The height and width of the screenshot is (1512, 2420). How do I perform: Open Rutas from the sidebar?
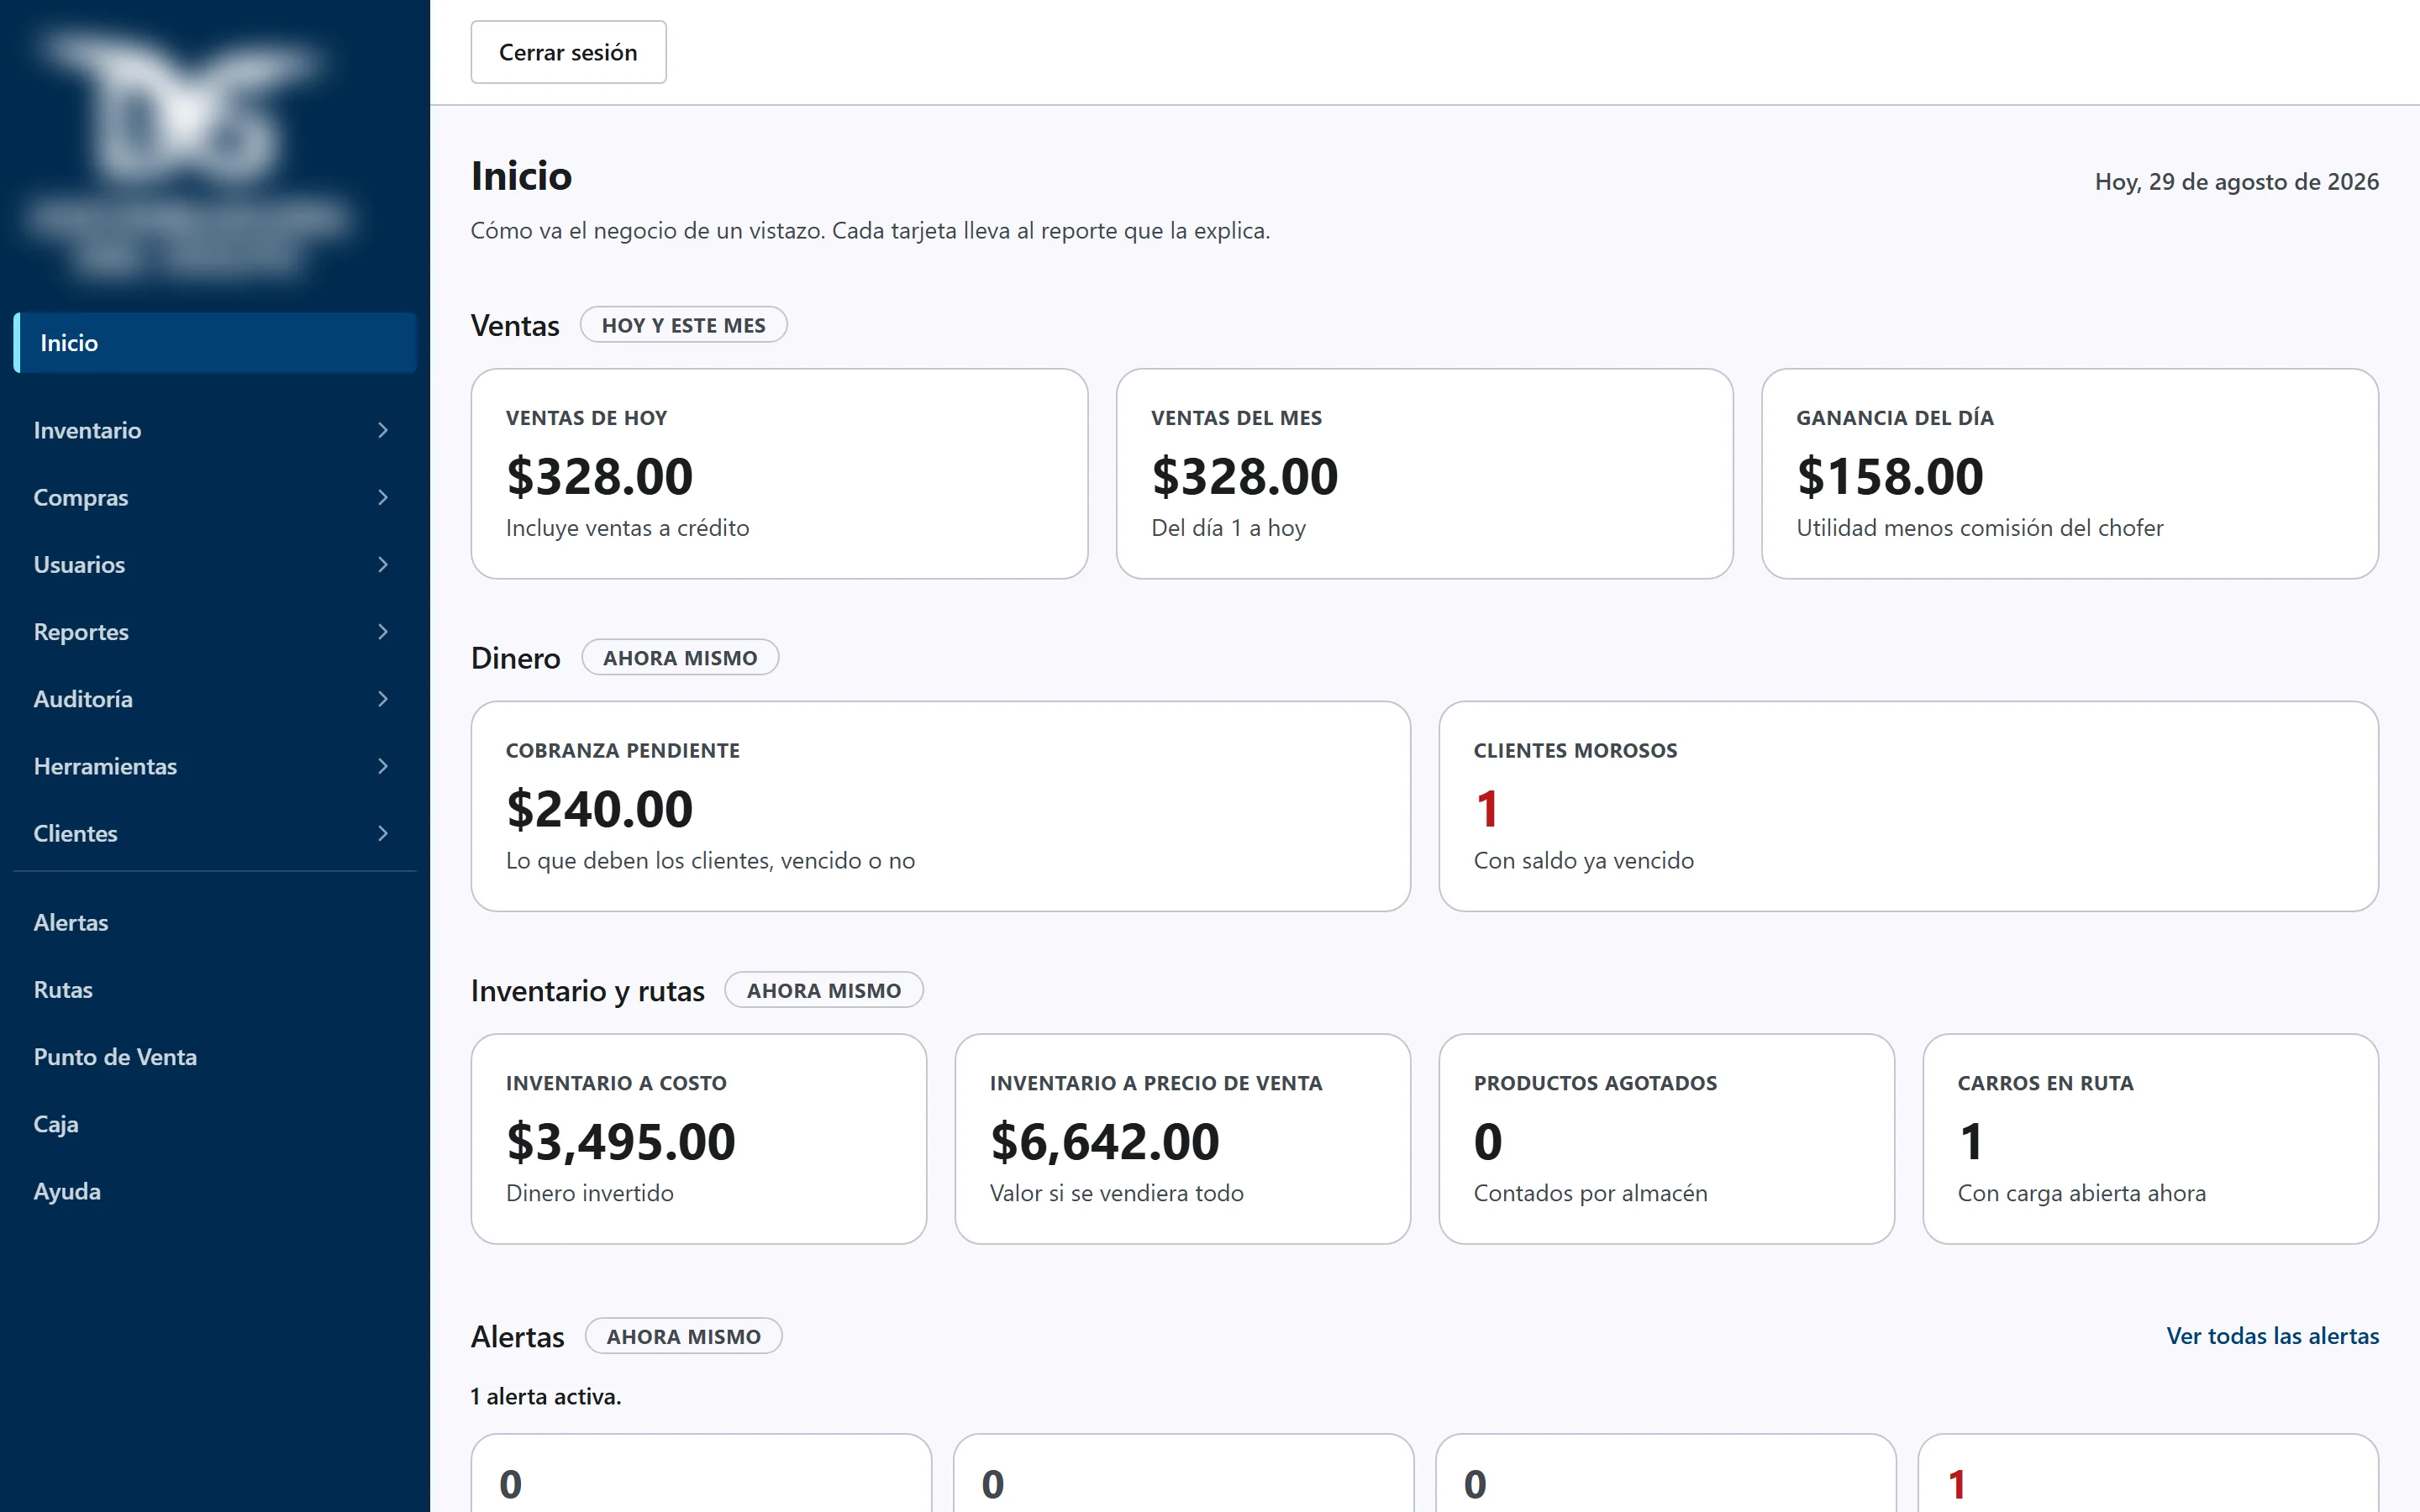(x=215, y=989)
